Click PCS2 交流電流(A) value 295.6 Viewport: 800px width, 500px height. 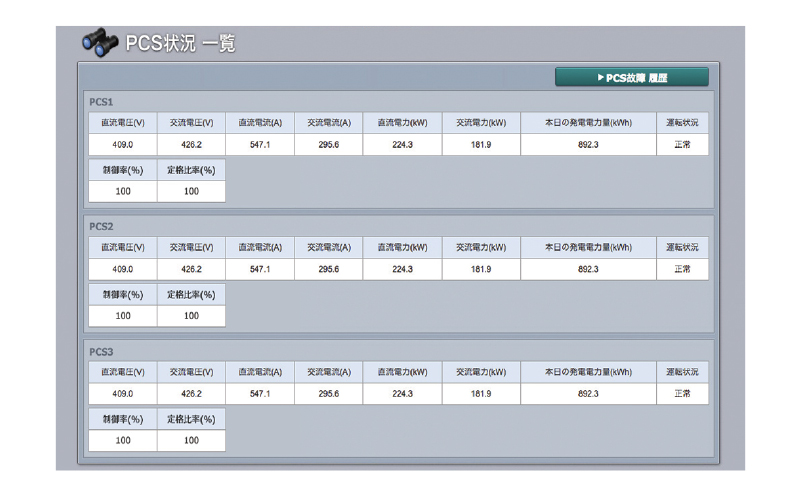tap(329, 269)
